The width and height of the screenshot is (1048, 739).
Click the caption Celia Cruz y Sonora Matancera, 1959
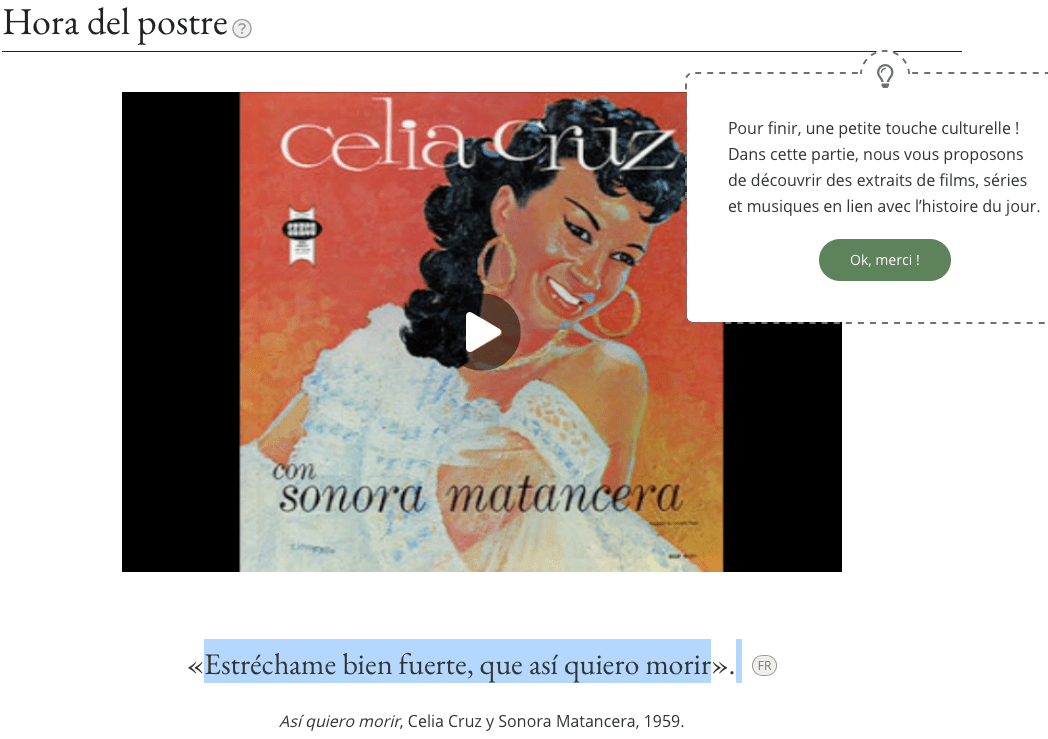point(545,722)
